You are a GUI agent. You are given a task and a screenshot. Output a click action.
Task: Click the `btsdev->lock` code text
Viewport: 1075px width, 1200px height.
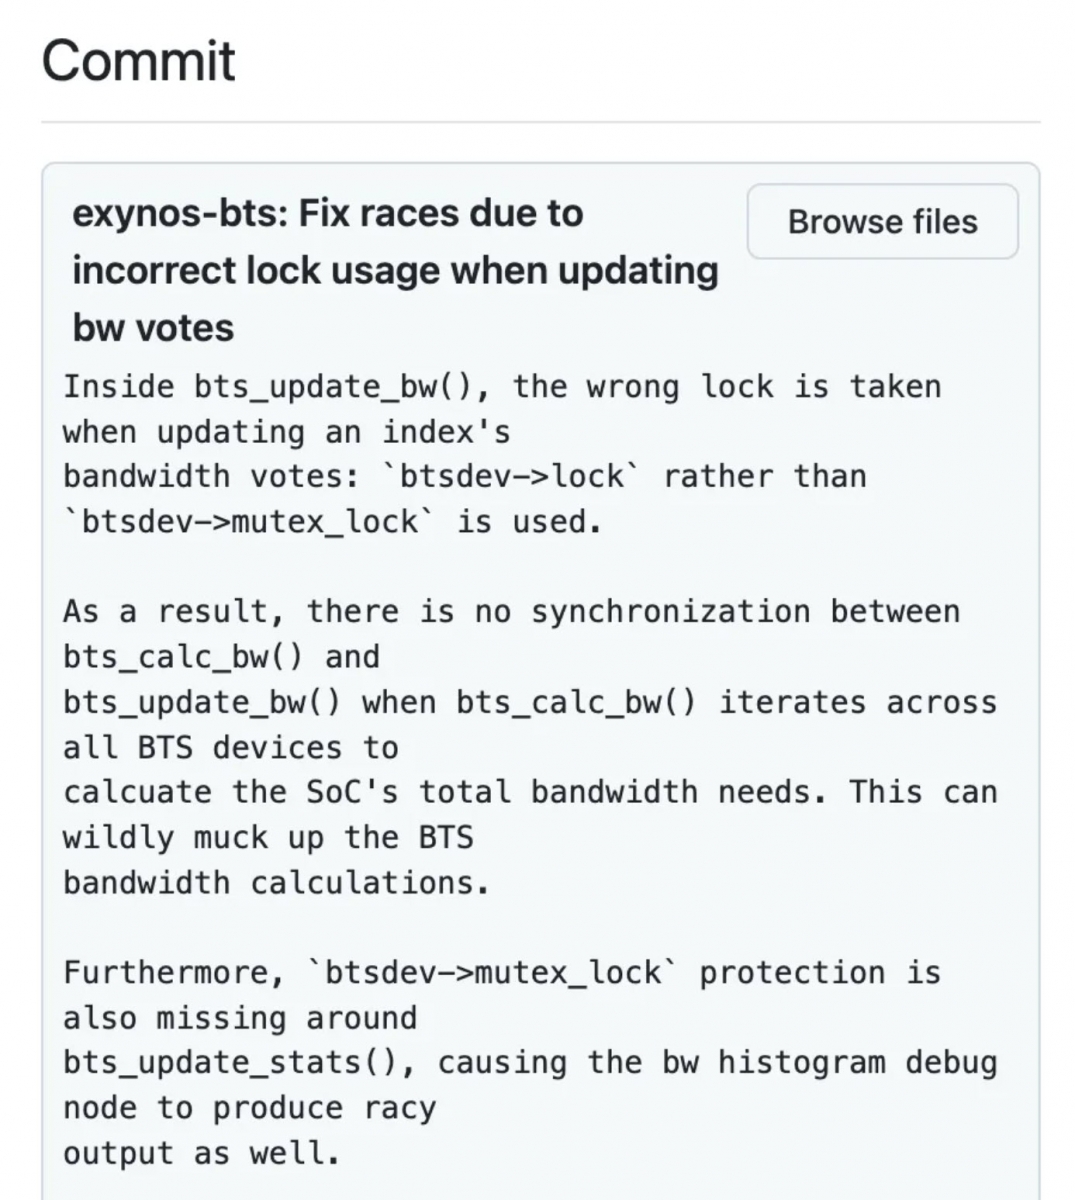point(510,476)
